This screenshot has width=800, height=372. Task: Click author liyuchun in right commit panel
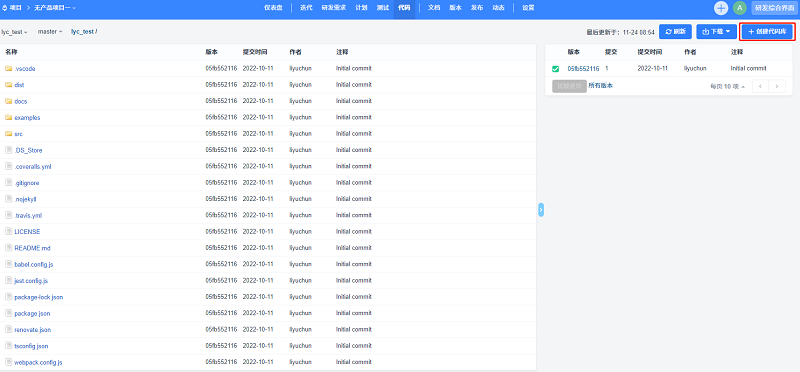(695, 68)
